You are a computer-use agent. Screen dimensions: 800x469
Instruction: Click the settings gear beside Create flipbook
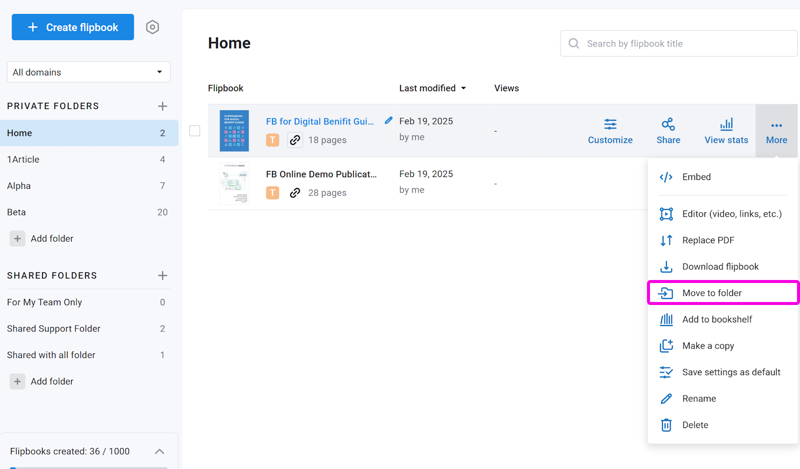point(152,28)
